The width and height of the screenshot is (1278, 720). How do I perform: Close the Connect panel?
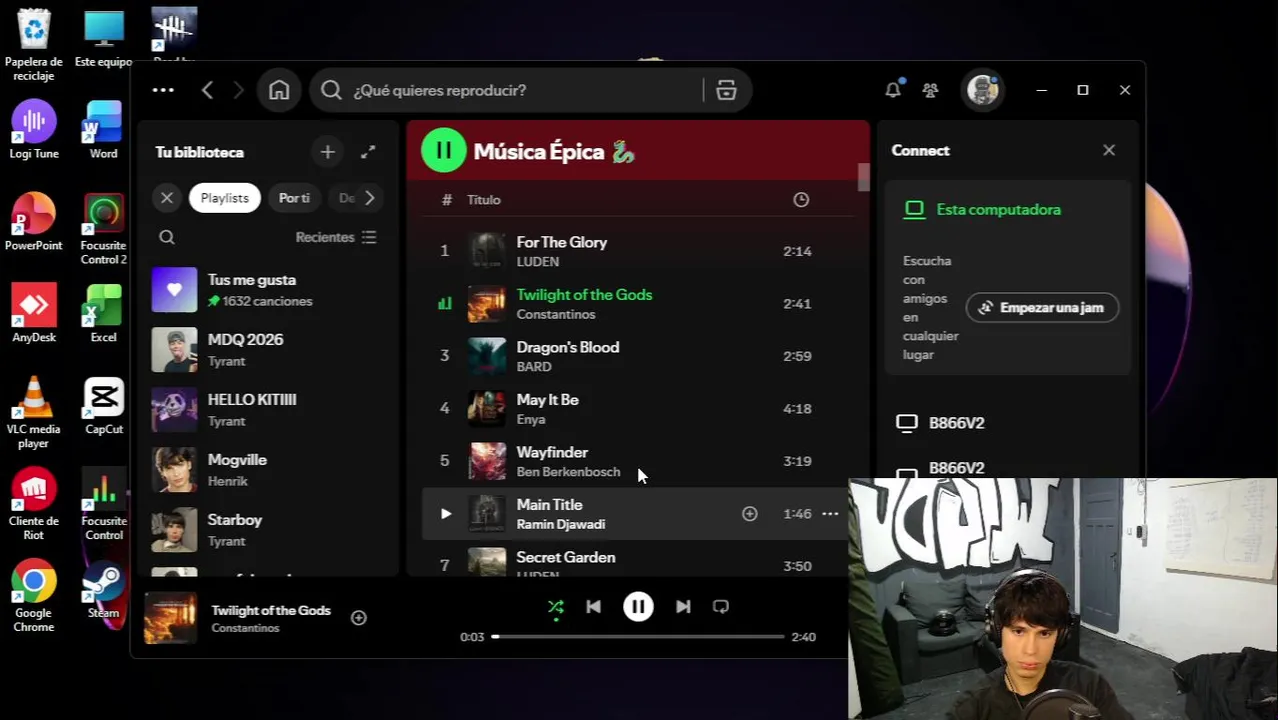pos(1109,150)
